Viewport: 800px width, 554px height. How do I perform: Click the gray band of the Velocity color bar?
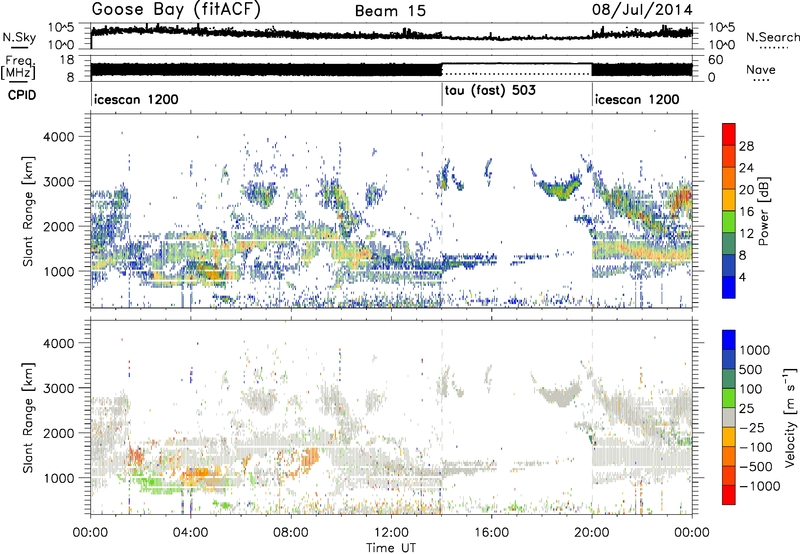(x=729, y=418)
